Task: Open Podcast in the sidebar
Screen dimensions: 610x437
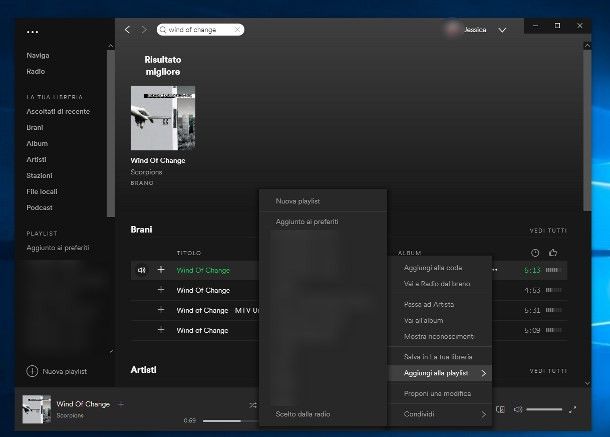Action: [39, 207]
